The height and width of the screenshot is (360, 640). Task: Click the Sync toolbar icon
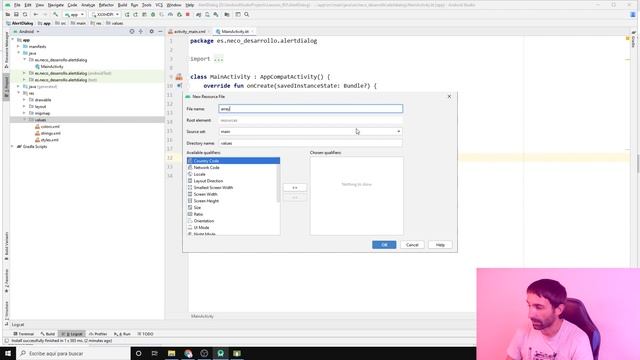click(x=25, y=14)
